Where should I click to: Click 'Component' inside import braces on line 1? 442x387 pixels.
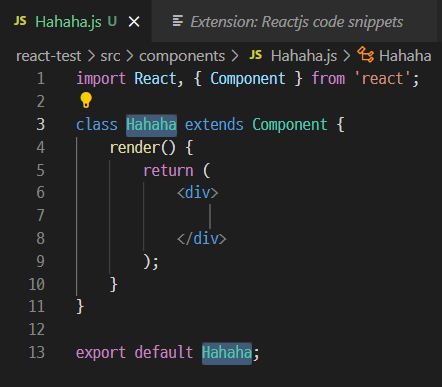tap(248, 79)
